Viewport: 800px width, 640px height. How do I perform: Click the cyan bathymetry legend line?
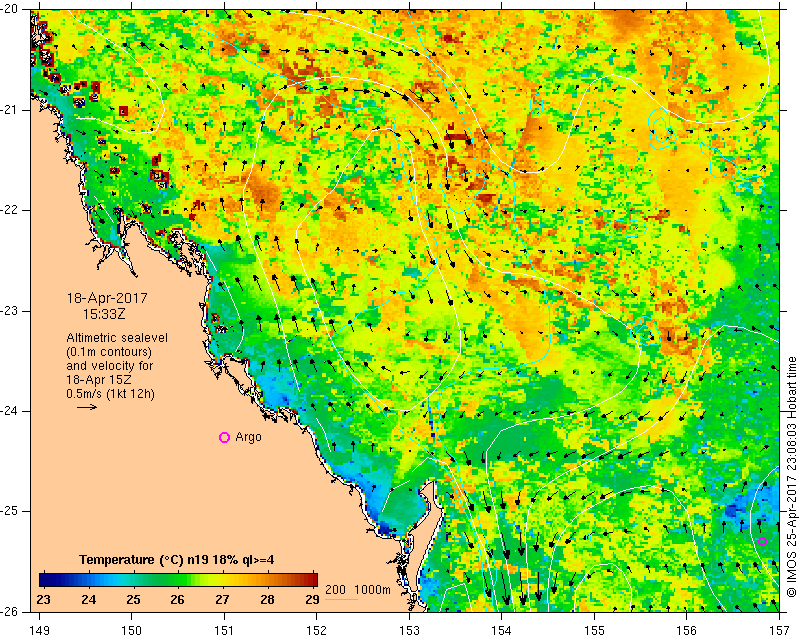[x=341, y=599]
